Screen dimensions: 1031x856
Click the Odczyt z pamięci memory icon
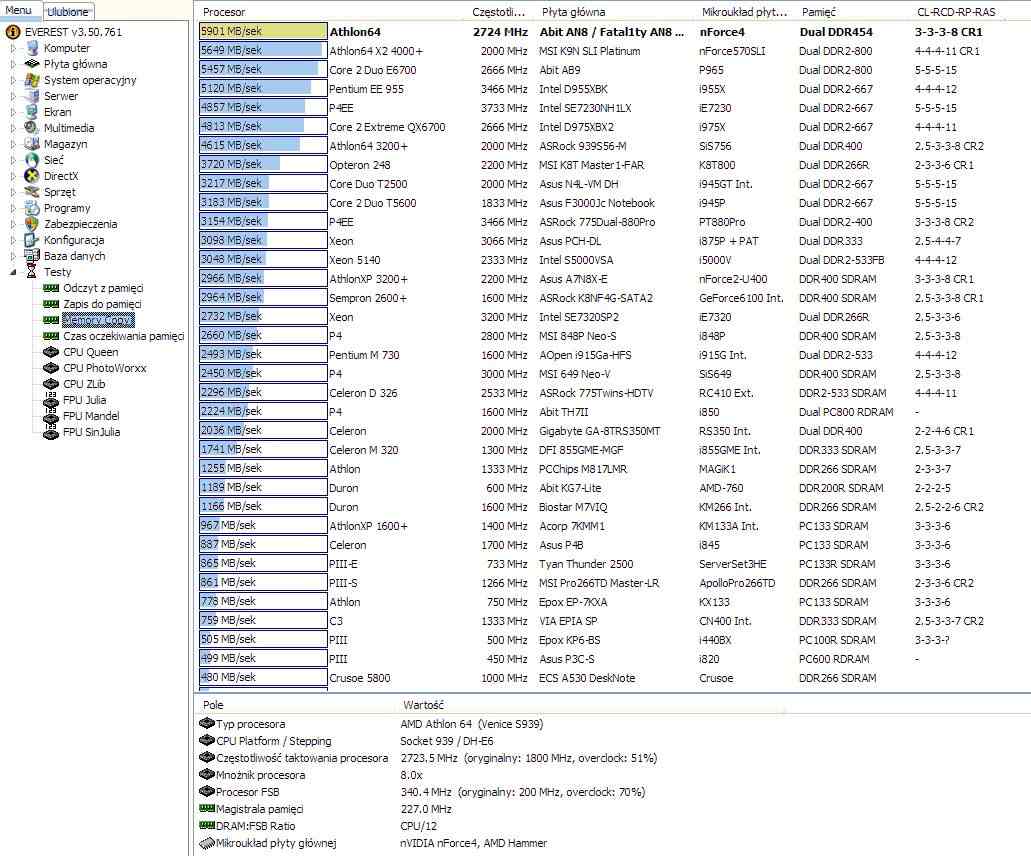coord(51,288)
